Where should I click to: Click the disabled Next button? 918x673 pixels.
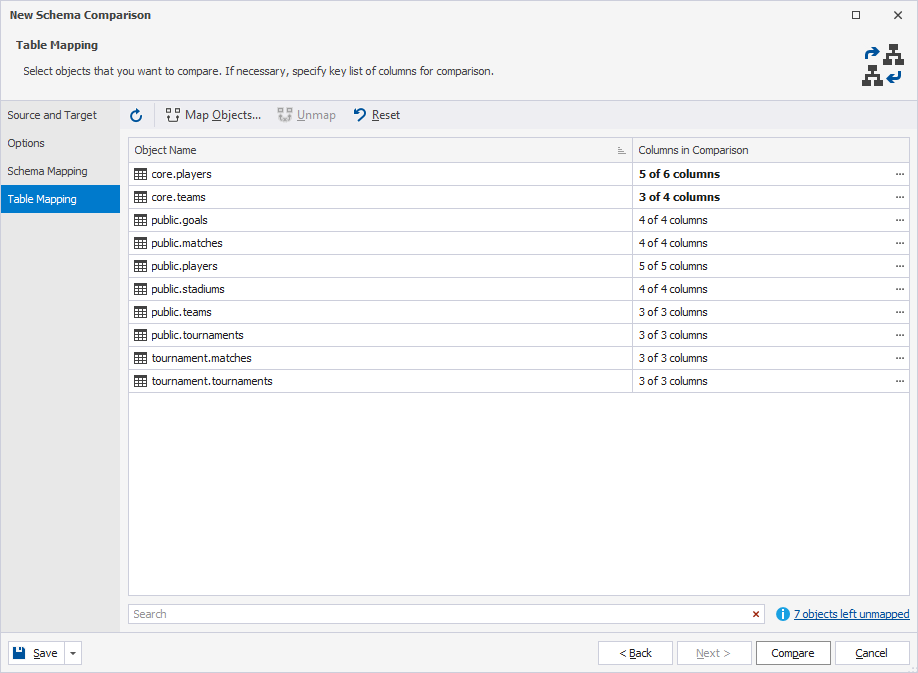(714, 653)
